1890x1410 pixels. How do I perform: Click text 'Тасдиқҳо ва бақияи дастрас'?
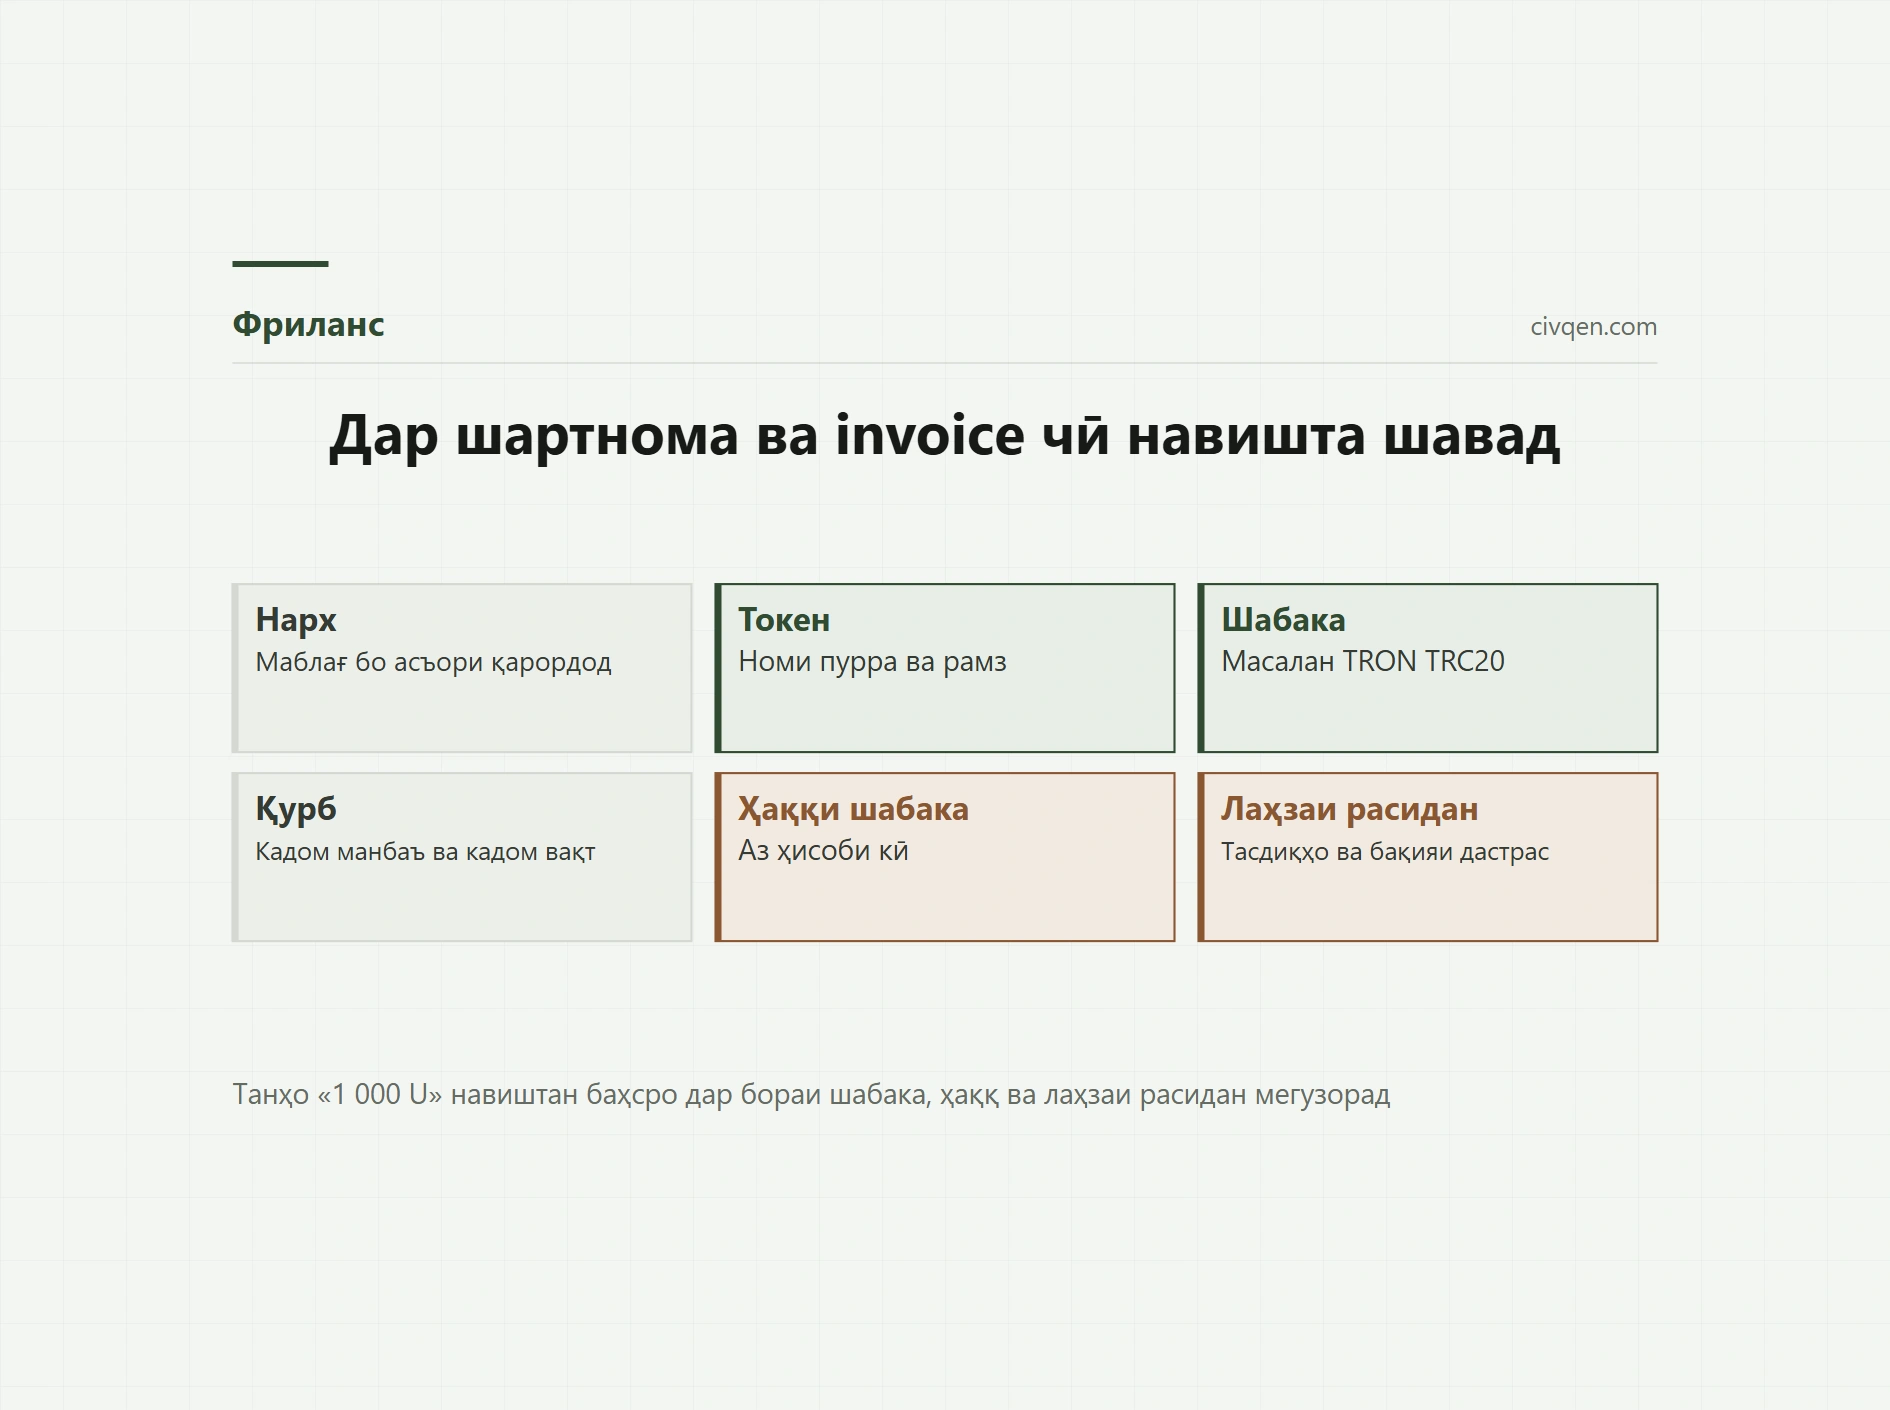tap(1385, 852)
